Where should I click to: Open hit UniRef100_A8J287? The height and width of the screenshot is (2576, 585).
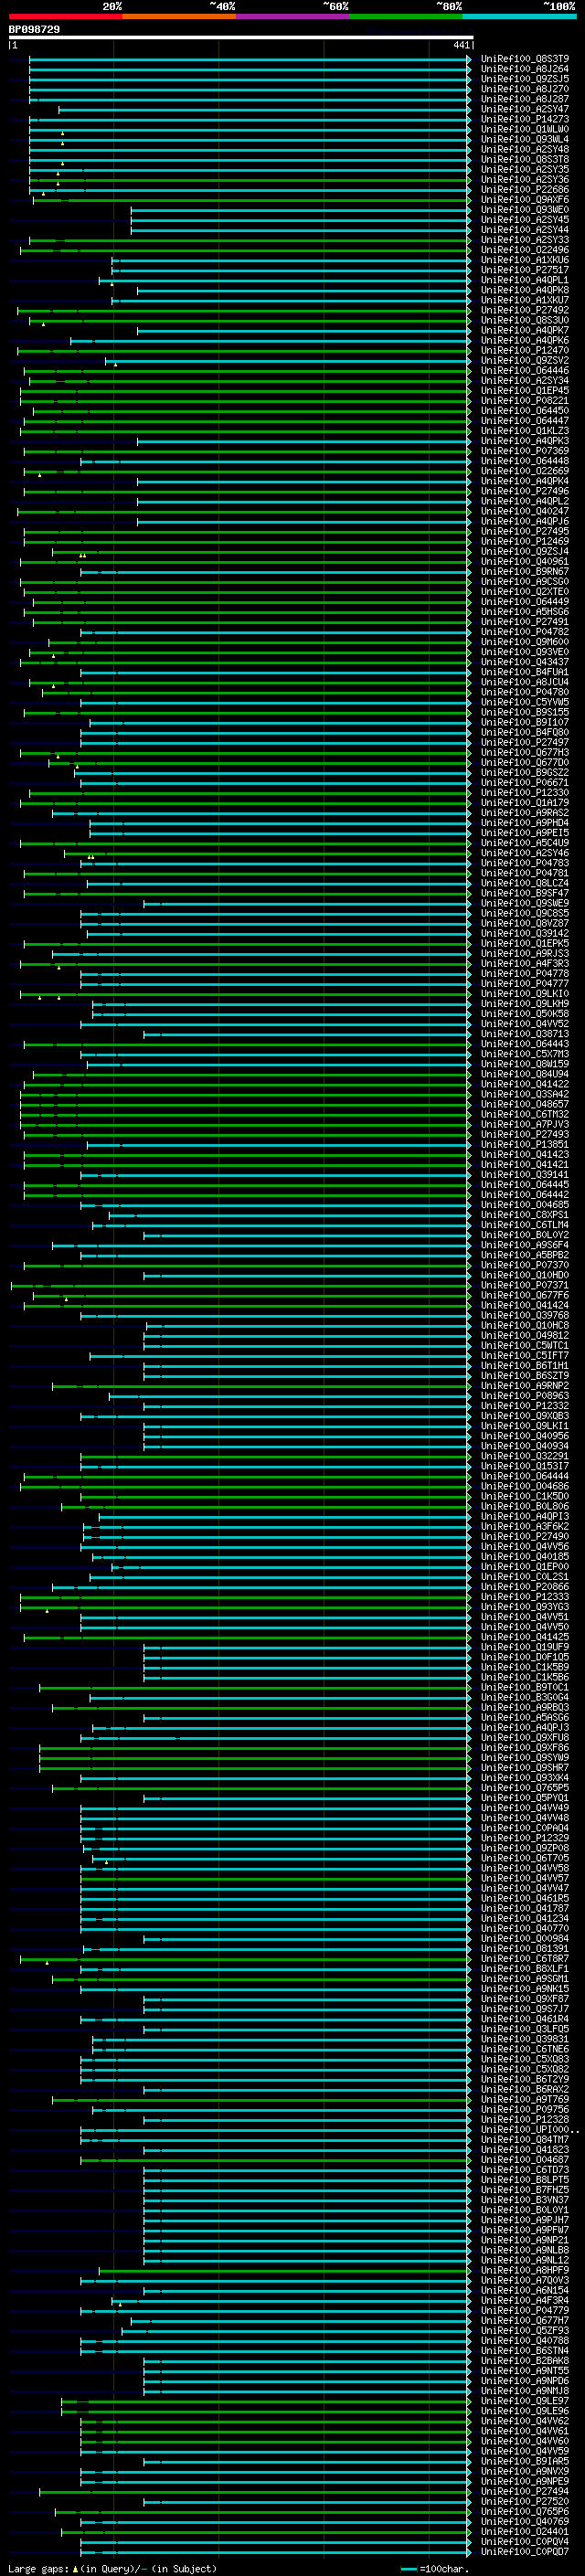pos(525,99)
